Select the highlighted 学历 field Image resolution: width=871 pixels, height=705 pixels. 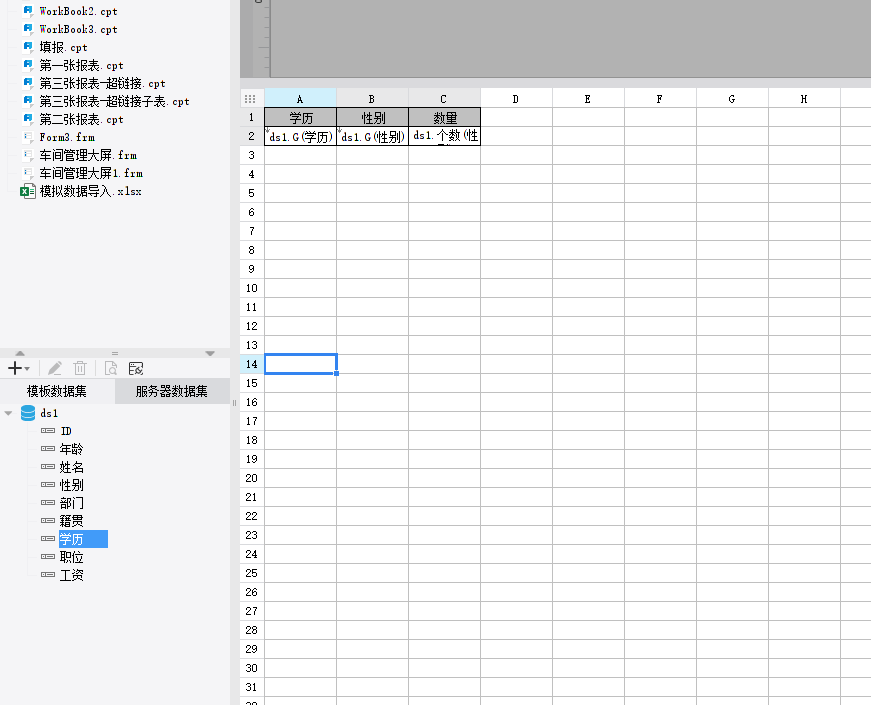[x=83, y=539]
